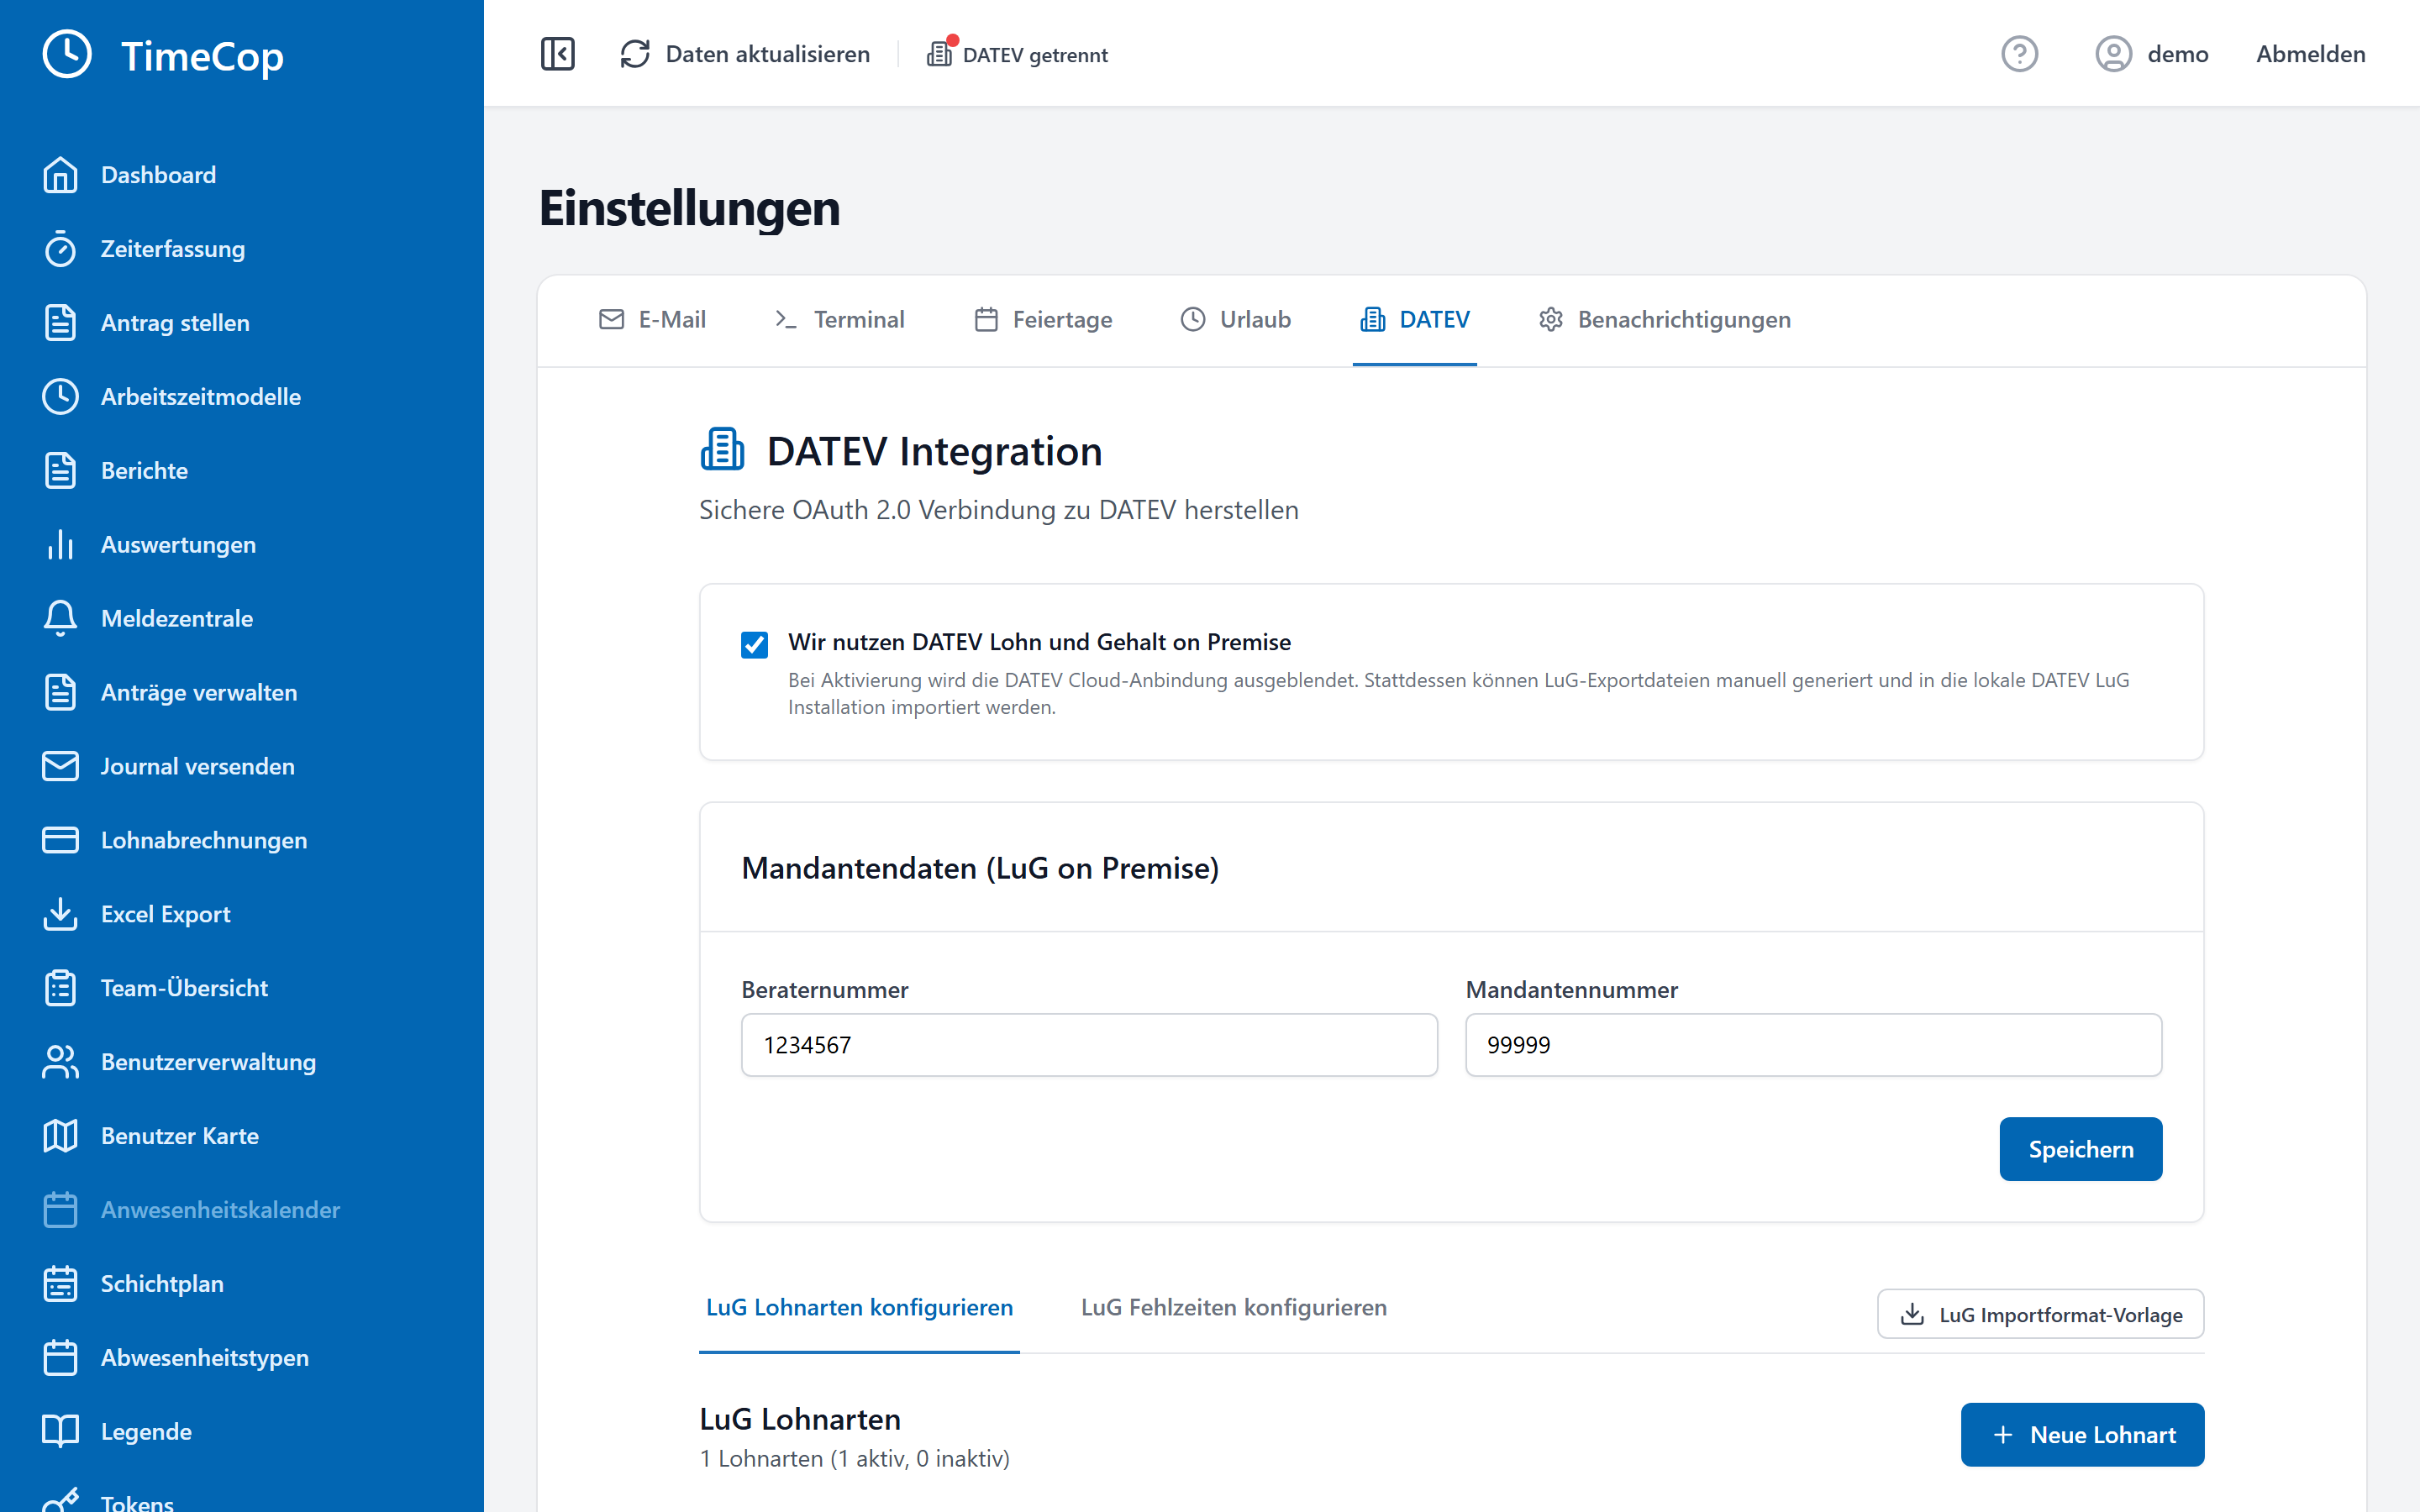2420x1512 pixels.
Task: Click the Abwesenheitstypen calendar icon
Action: coord(60,1358)
